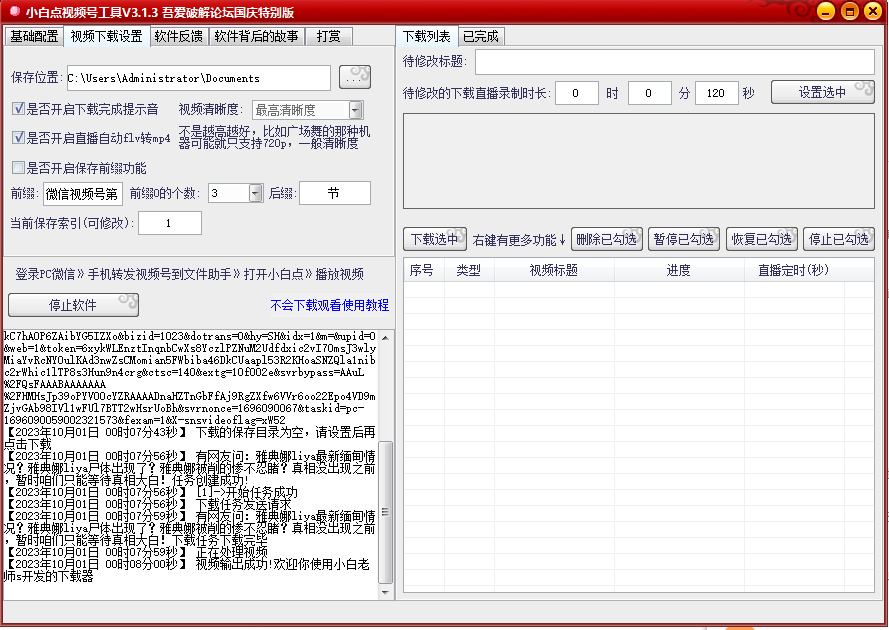Go to the 软件背后的故事 tab
This screenshot has width=889, height=630.
(x=256, y=36)
